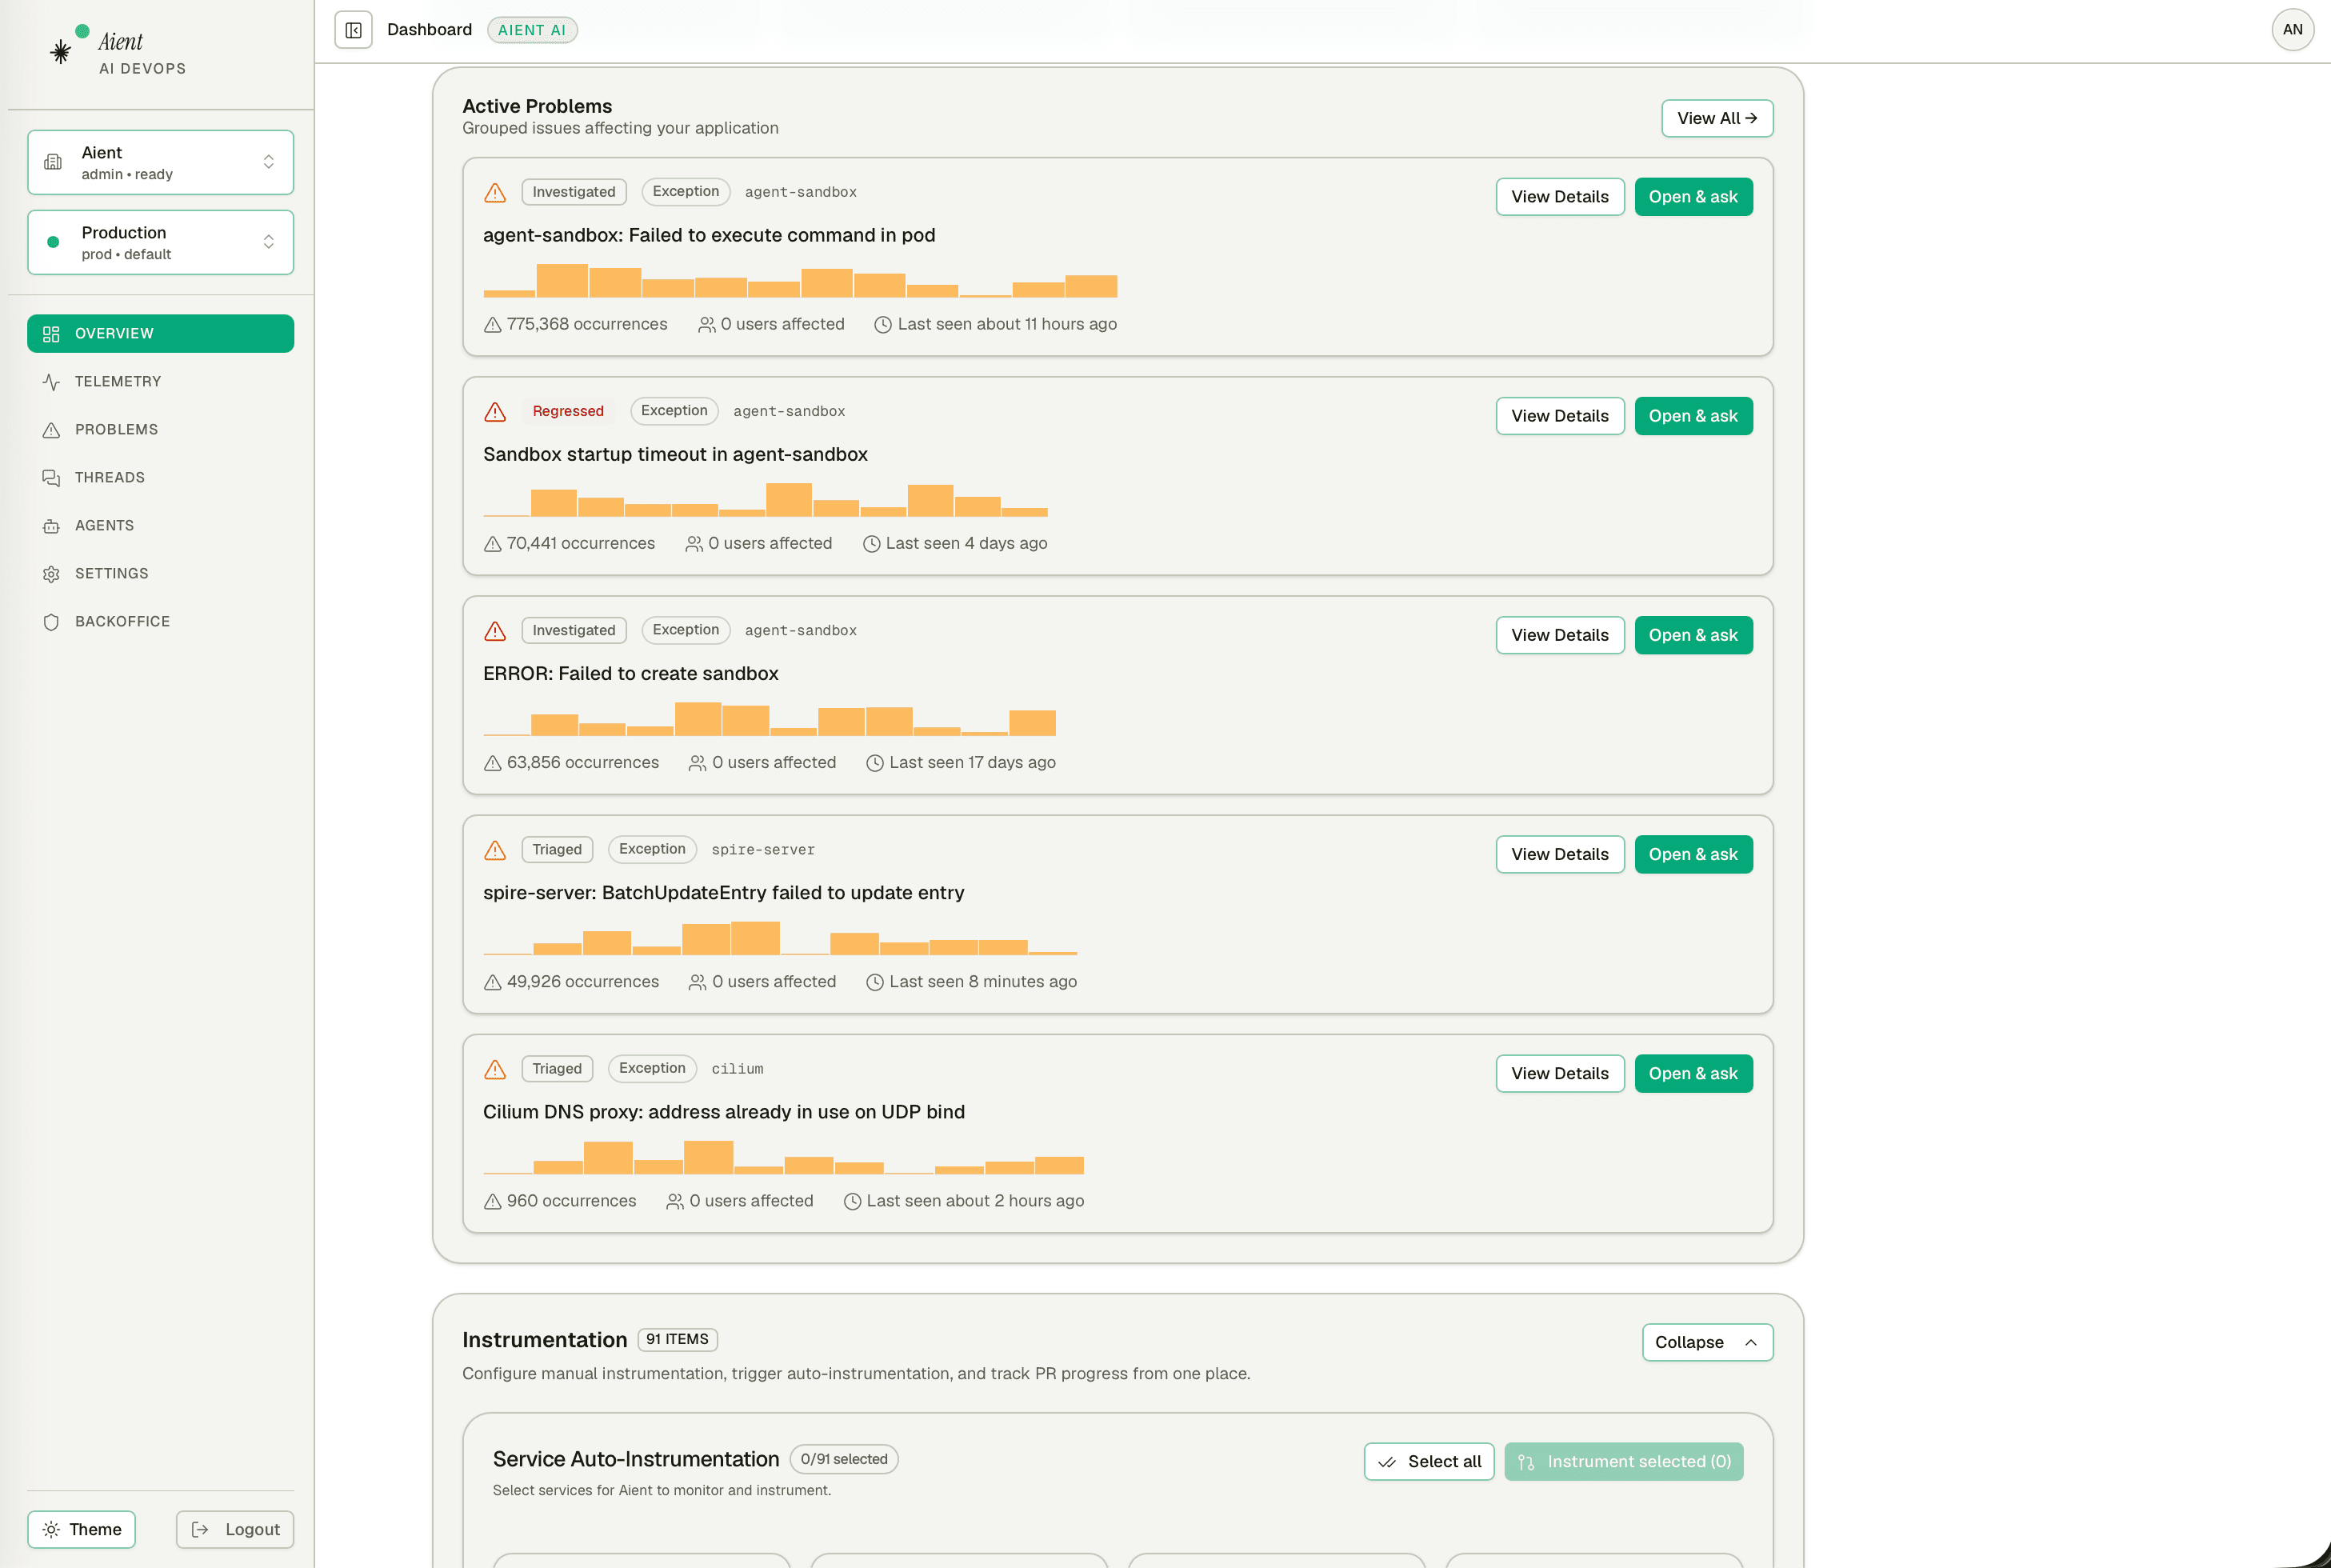Image resolution: width=2331 pixels, height=1568 pixels.
Task: Click warning icon on BatchUpdateEntry problem
Action: [495, 849]
